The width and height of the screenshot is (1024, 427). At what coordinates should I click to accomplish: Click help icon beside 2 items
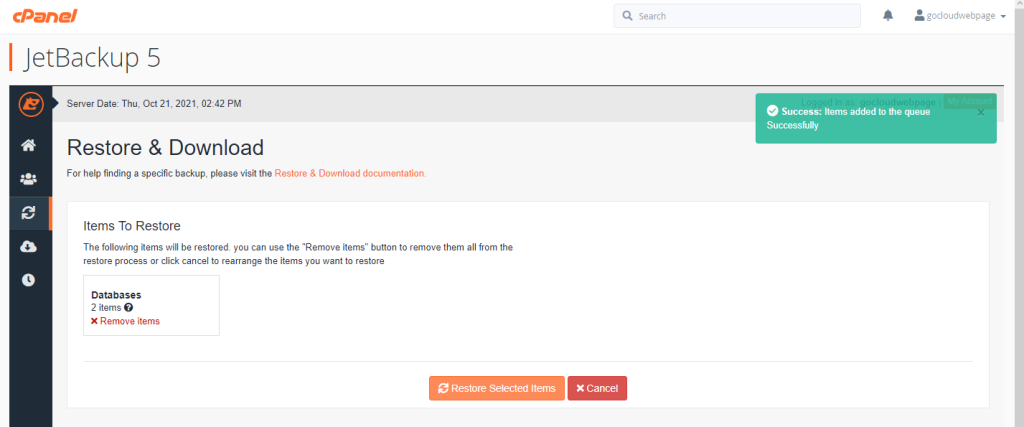coord(129,308)
